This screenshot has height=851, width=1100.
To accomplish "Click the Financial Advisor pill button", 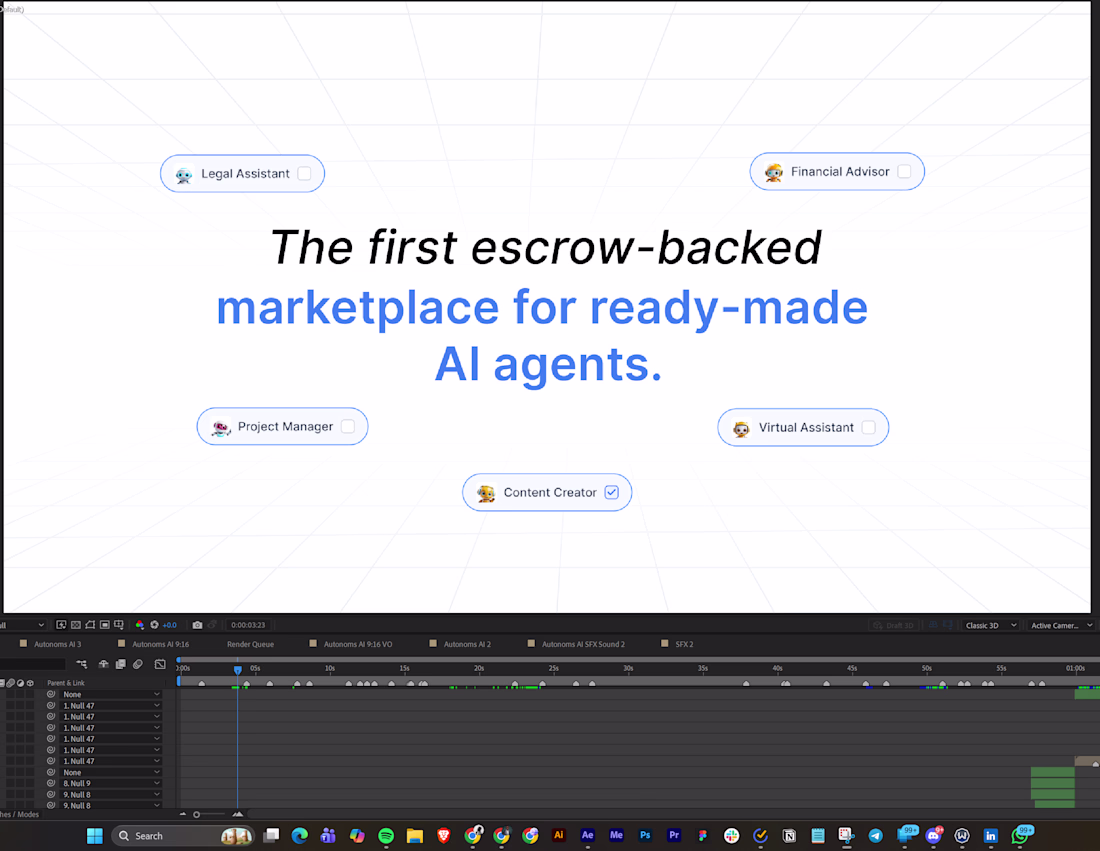I will [837, 171].
